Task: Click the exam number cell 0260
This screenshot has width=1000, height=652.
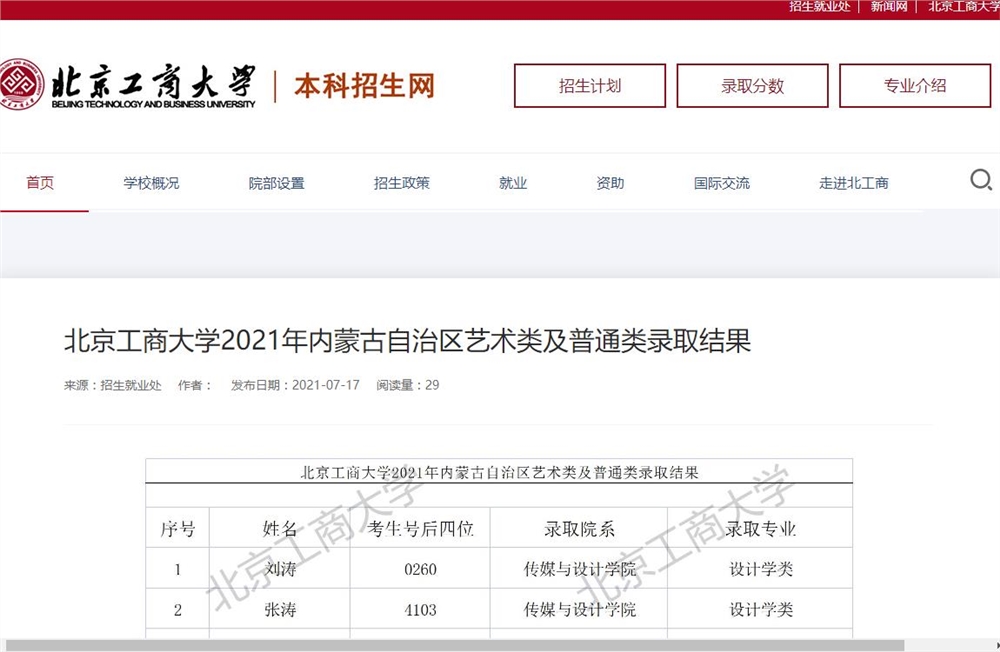Action: [x=420, y=569]
